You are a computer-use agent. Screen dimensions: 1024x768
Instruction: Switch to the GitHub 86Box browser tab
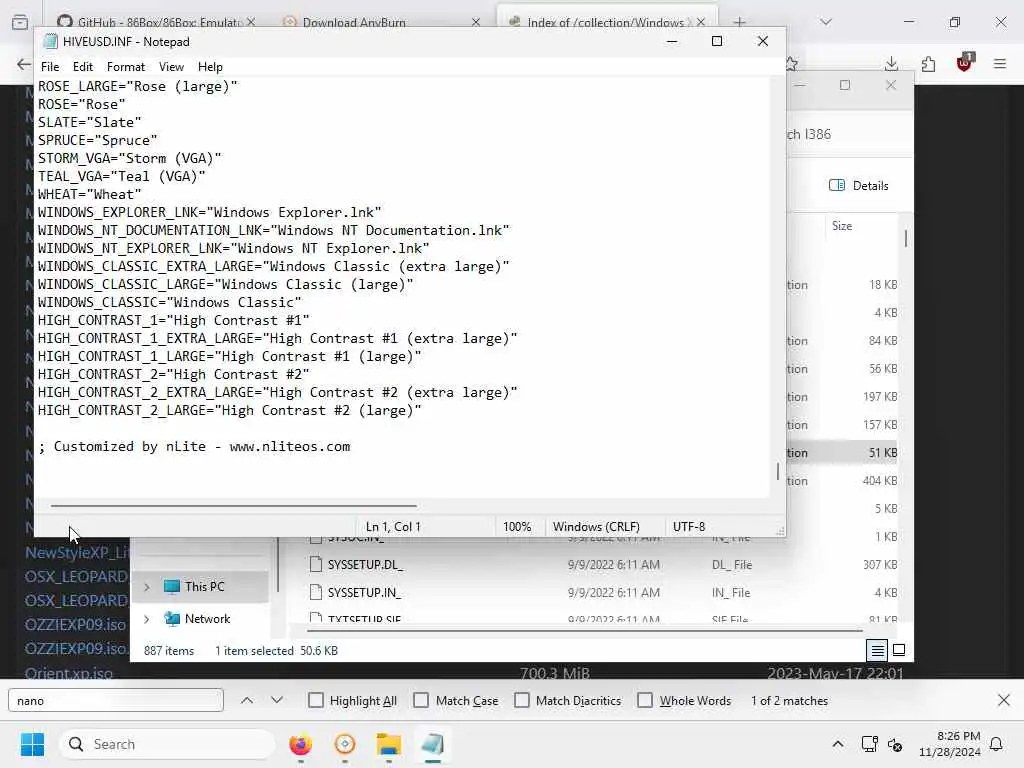160,22
